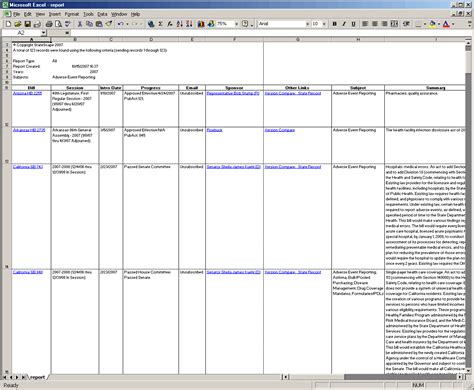Click the Name Box showing A2
Screen dimensions: 474x390
point(21,33)
